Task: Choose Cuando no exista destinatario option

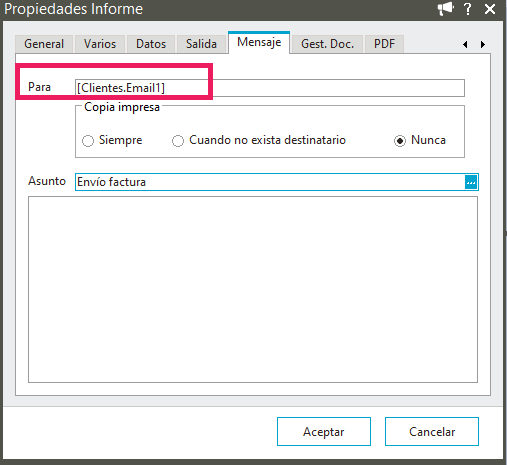Action: coord(259,140)
